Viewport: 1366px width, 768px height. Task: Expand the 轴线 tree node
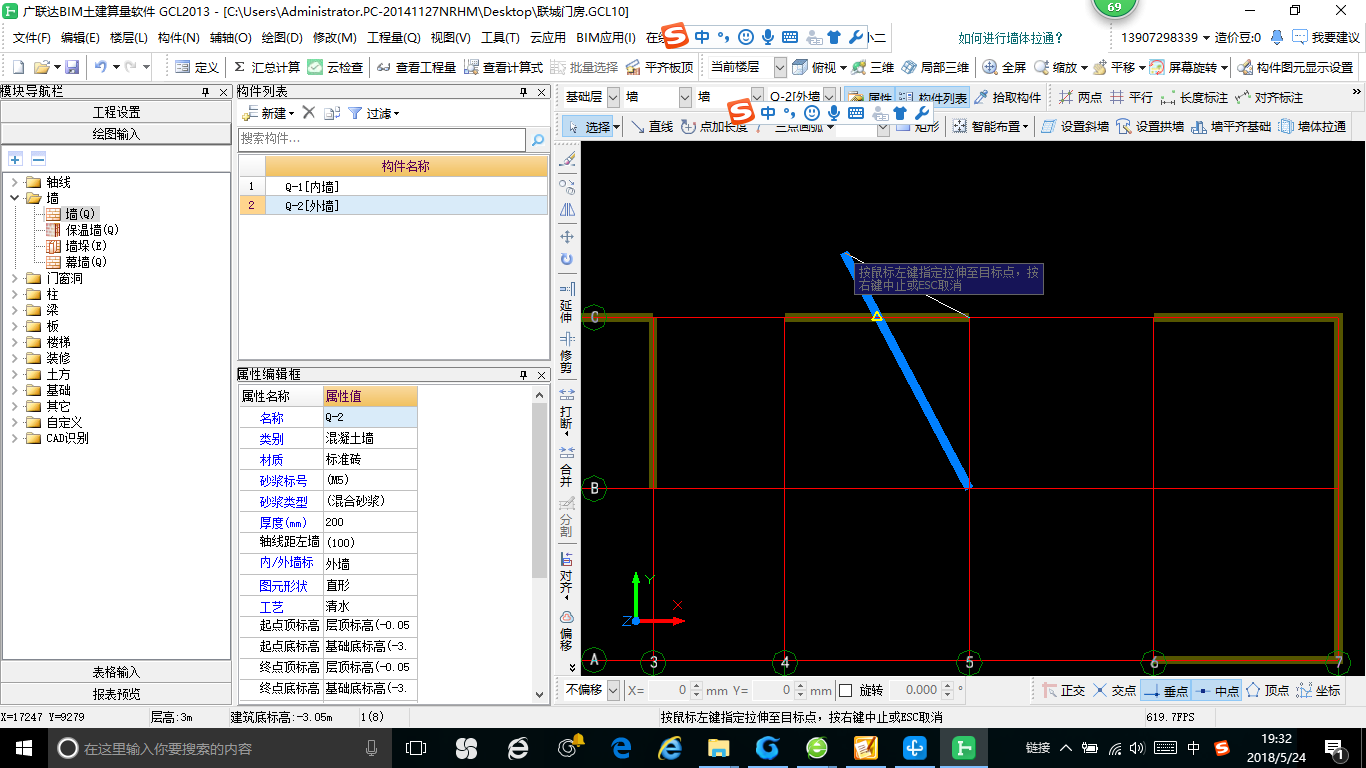point(15,182)
